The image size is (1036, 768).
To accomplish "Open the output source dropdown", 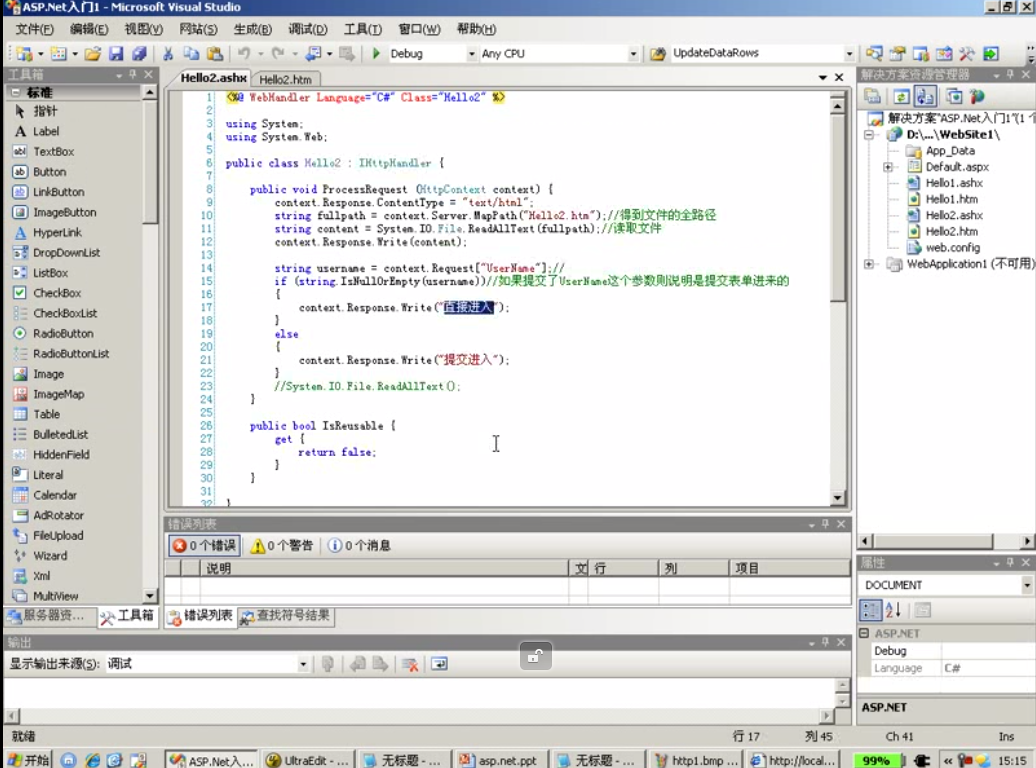I will point(303,664).
